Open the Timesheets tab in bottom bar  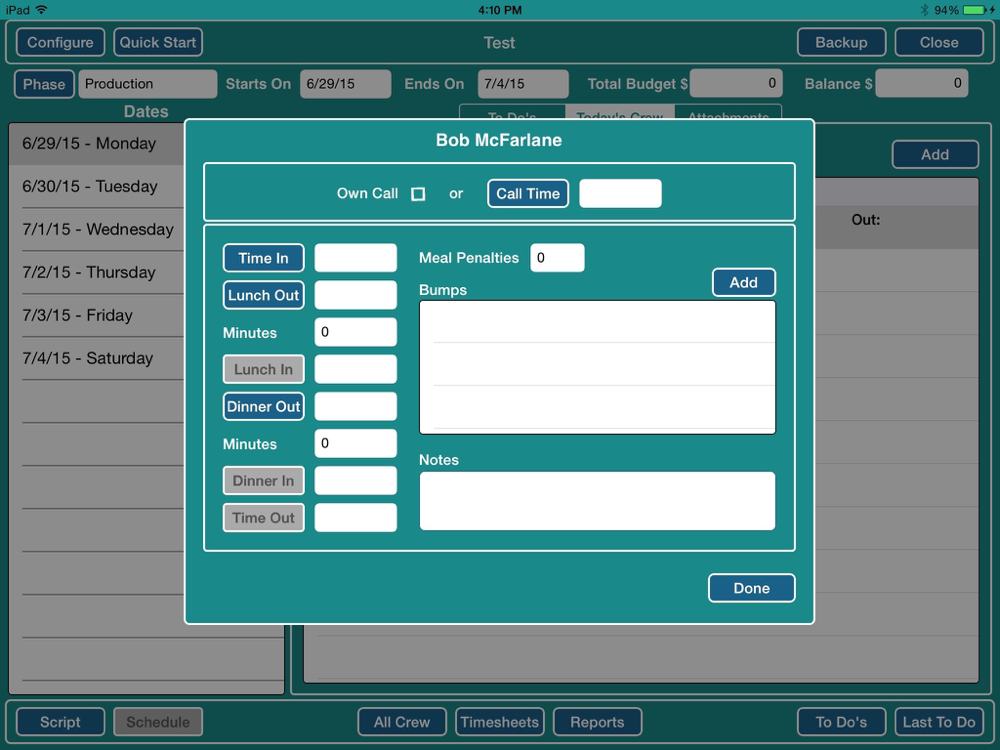click(x=500, y=722)
